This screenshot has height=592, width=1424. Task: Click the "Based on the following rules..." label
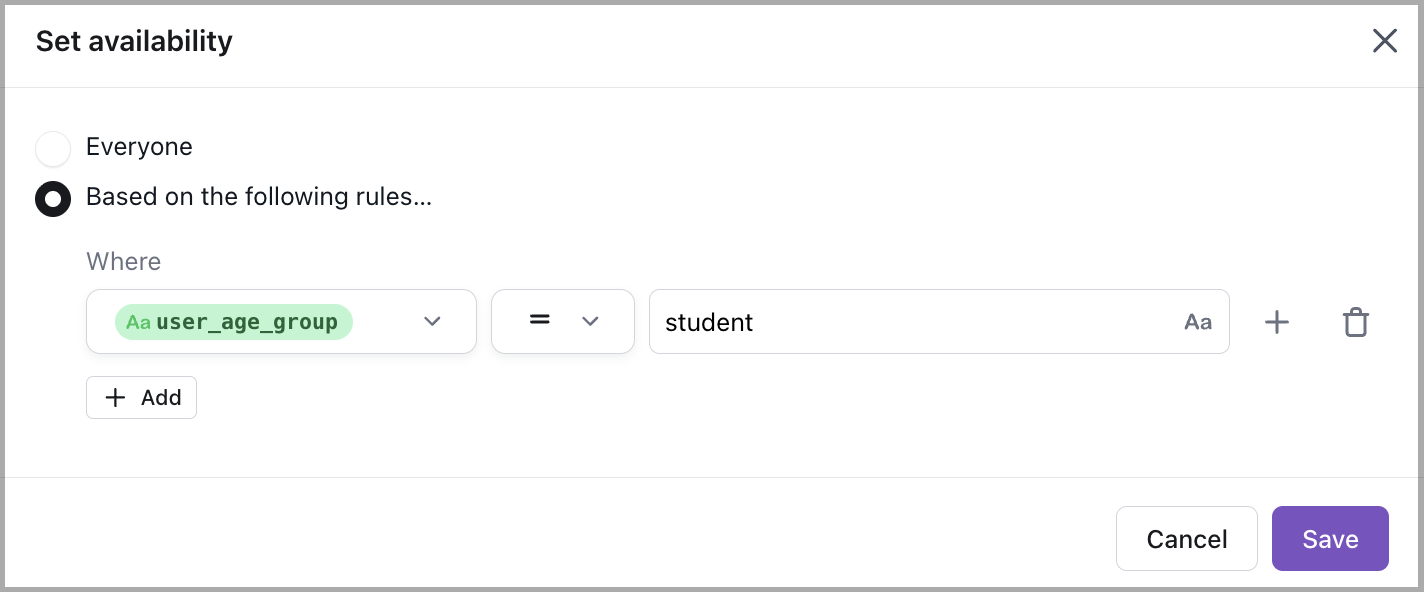[258, 197]
